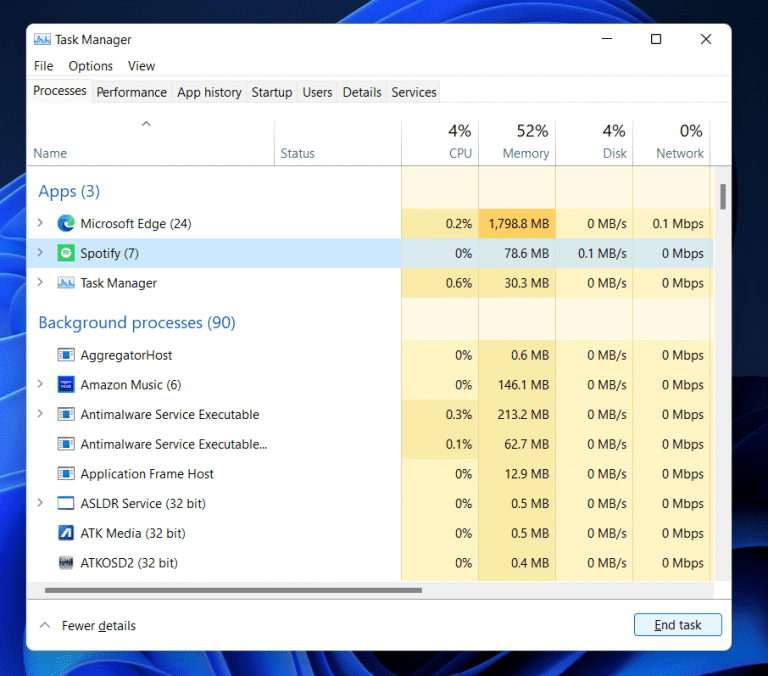
Task: Select the Spotify app icon
Action: (x=66, y=254)
